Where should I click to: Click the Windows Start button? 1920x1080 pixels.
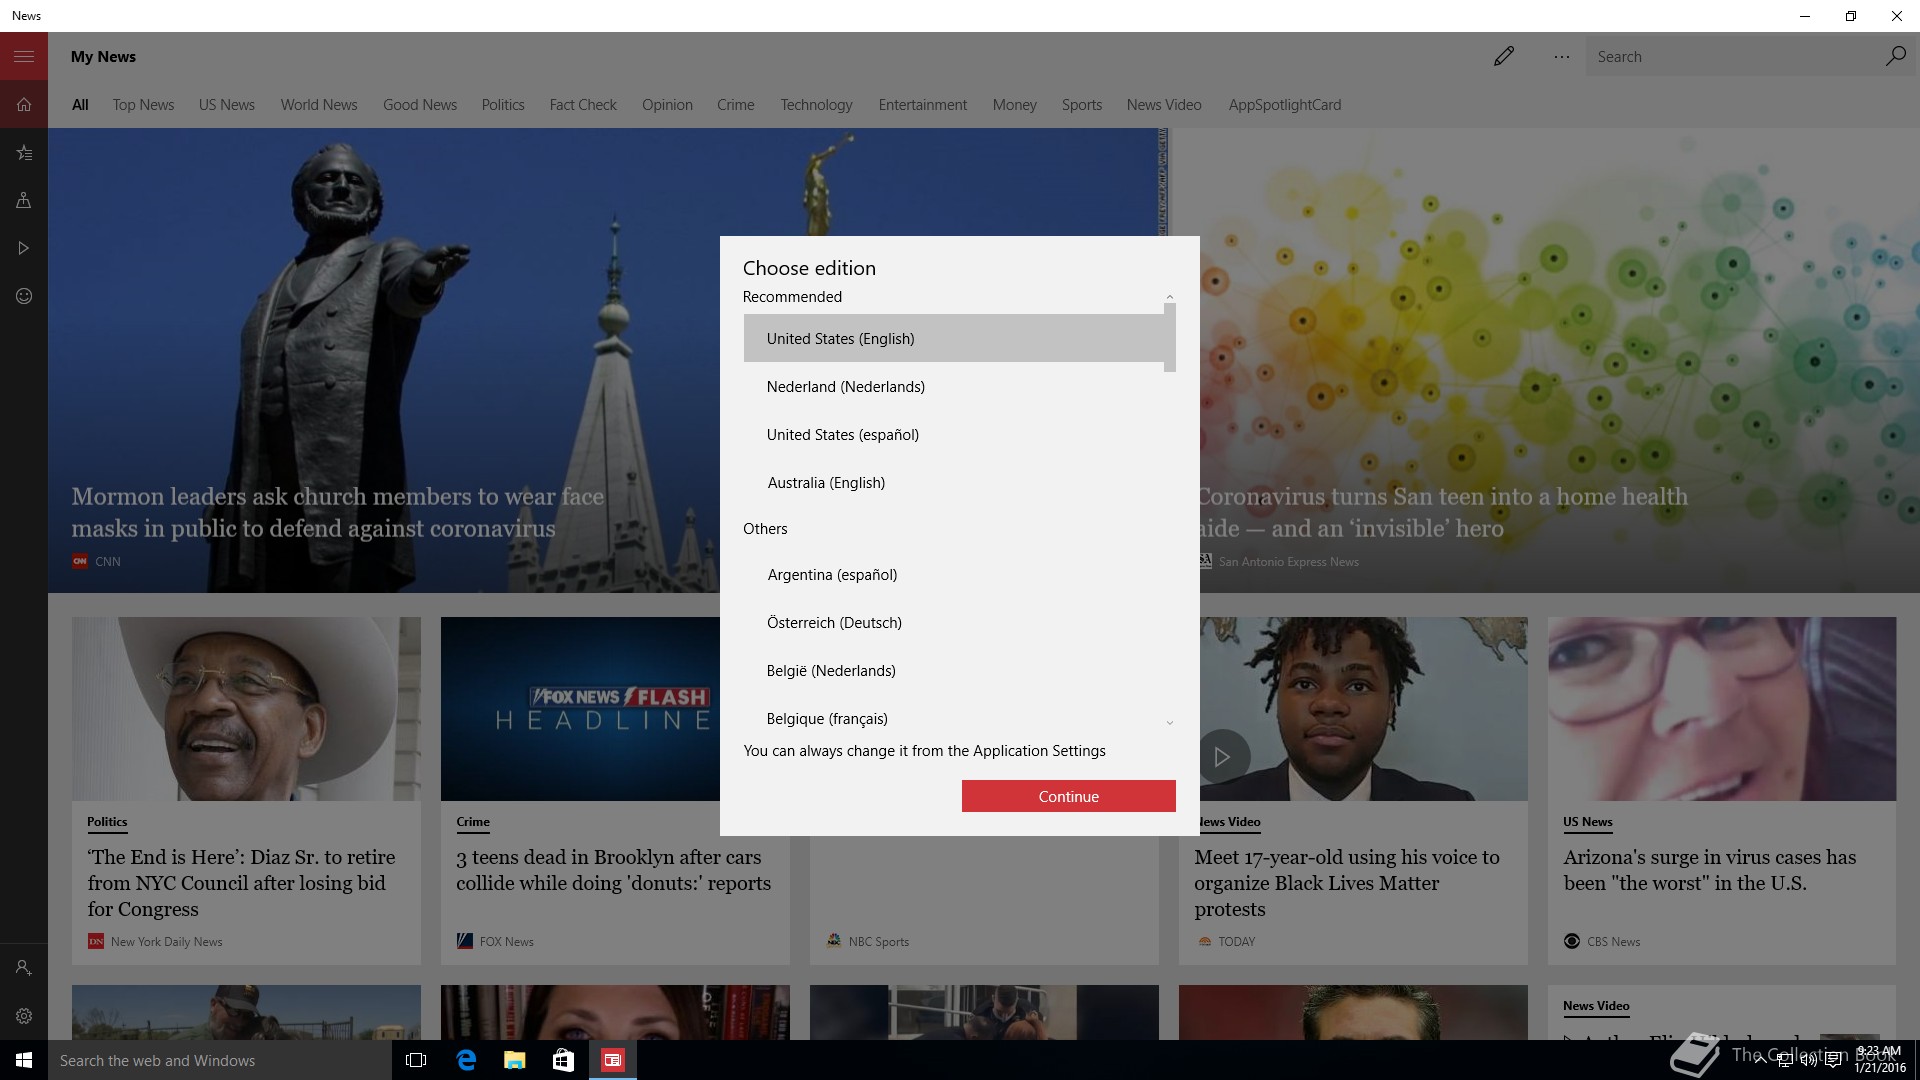click(x=24, y=1060)
